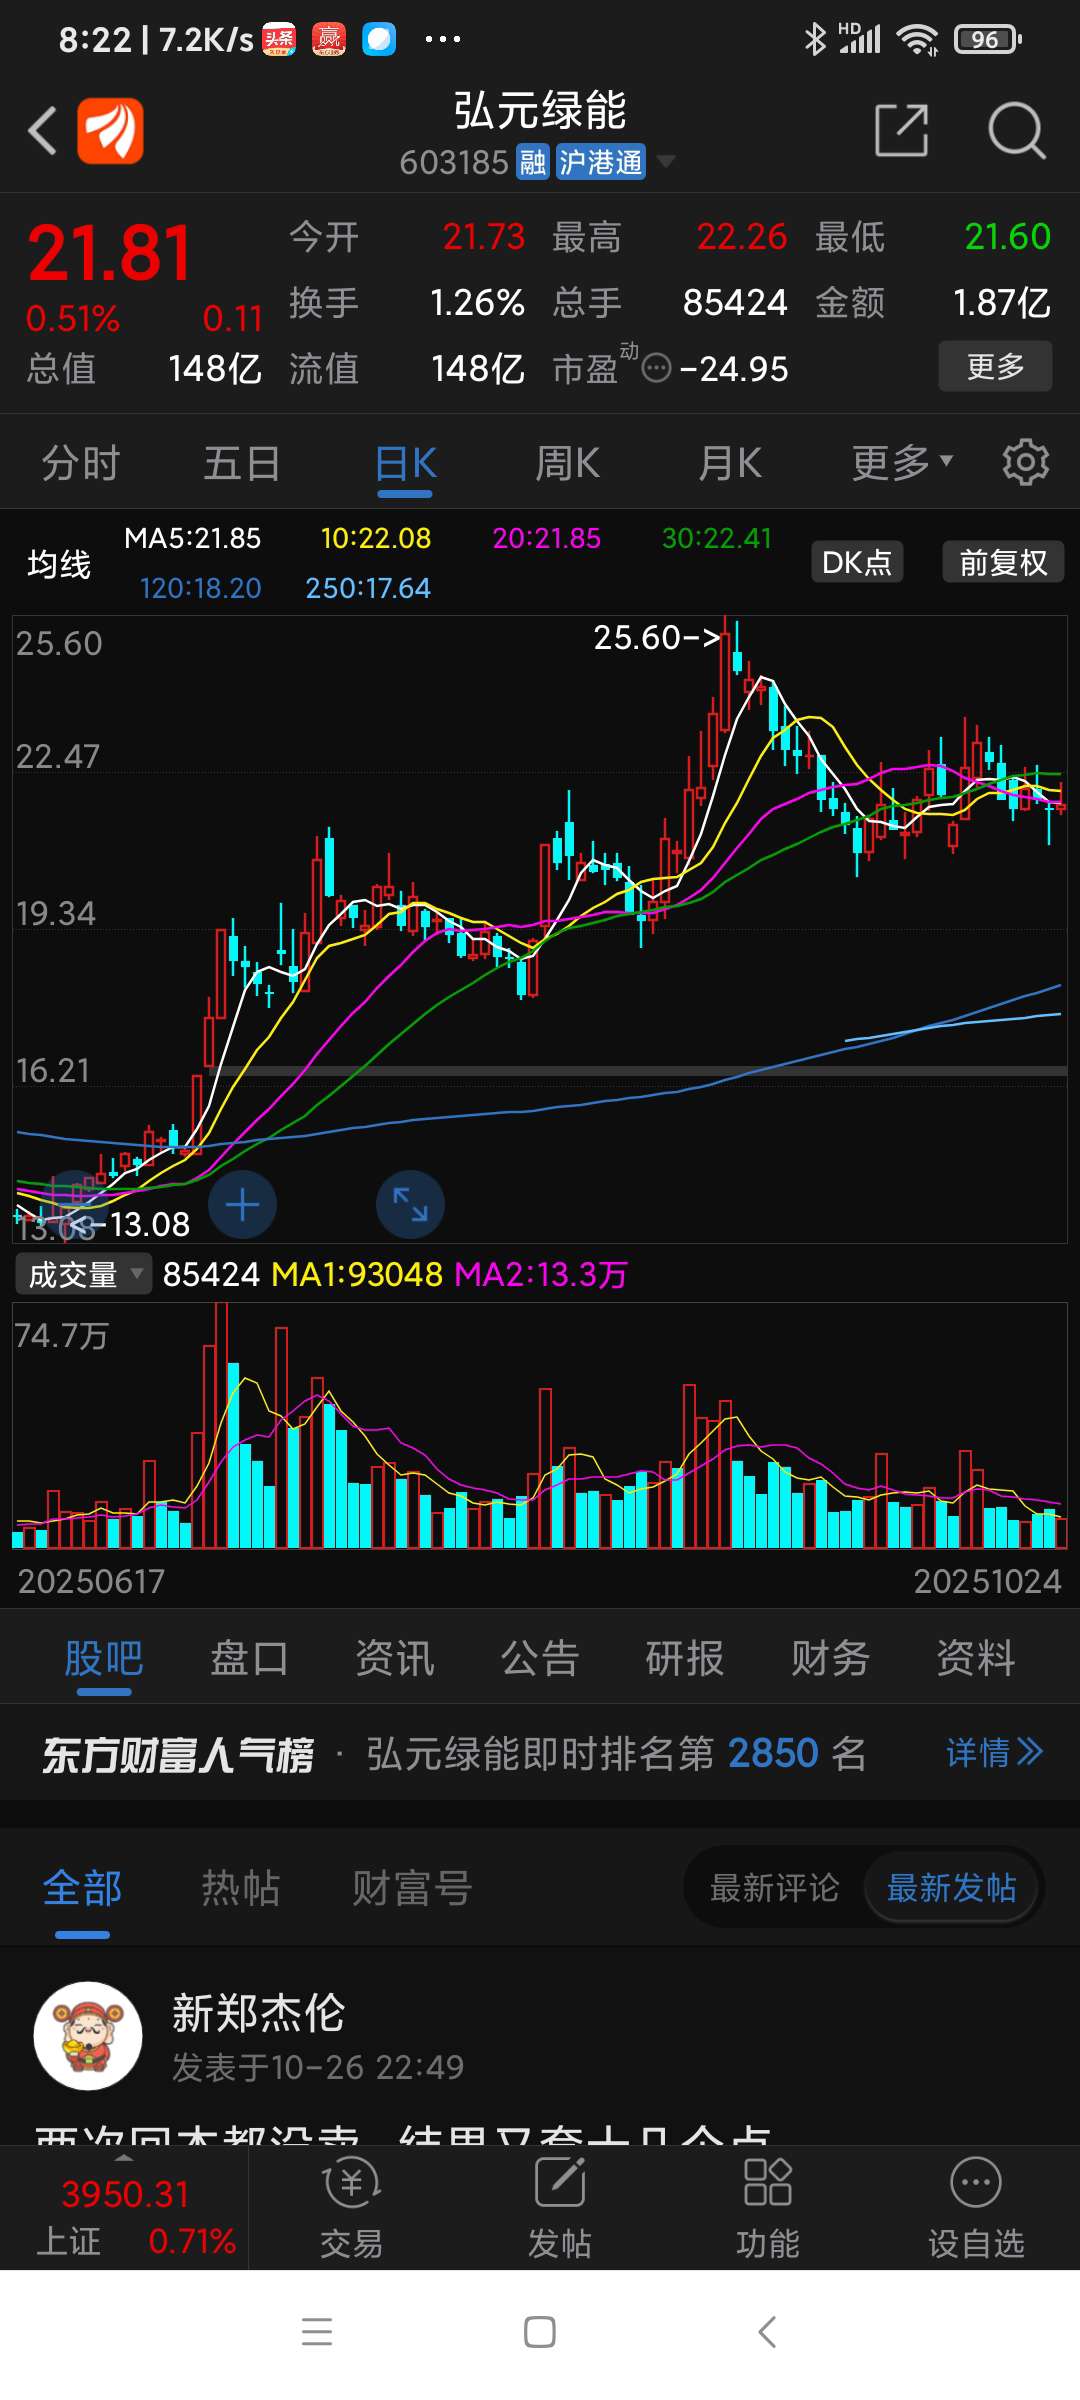Expand dropdown arrow beside stock code
The image size is (1080, 2400).
[x=666, y=161]
